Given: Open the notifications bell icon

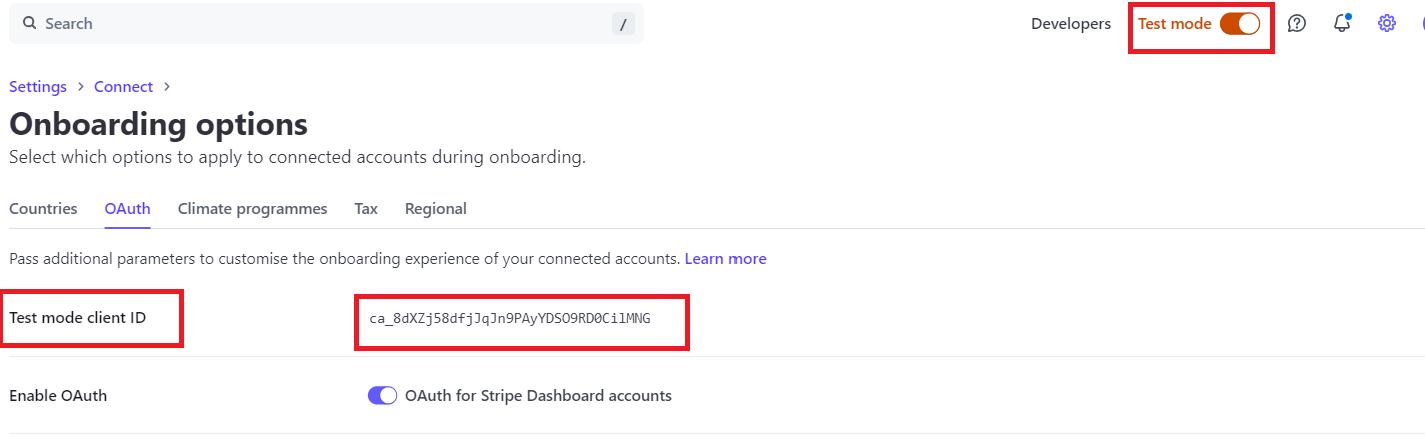Looking at the screenshot, I should pos(1342,23).
